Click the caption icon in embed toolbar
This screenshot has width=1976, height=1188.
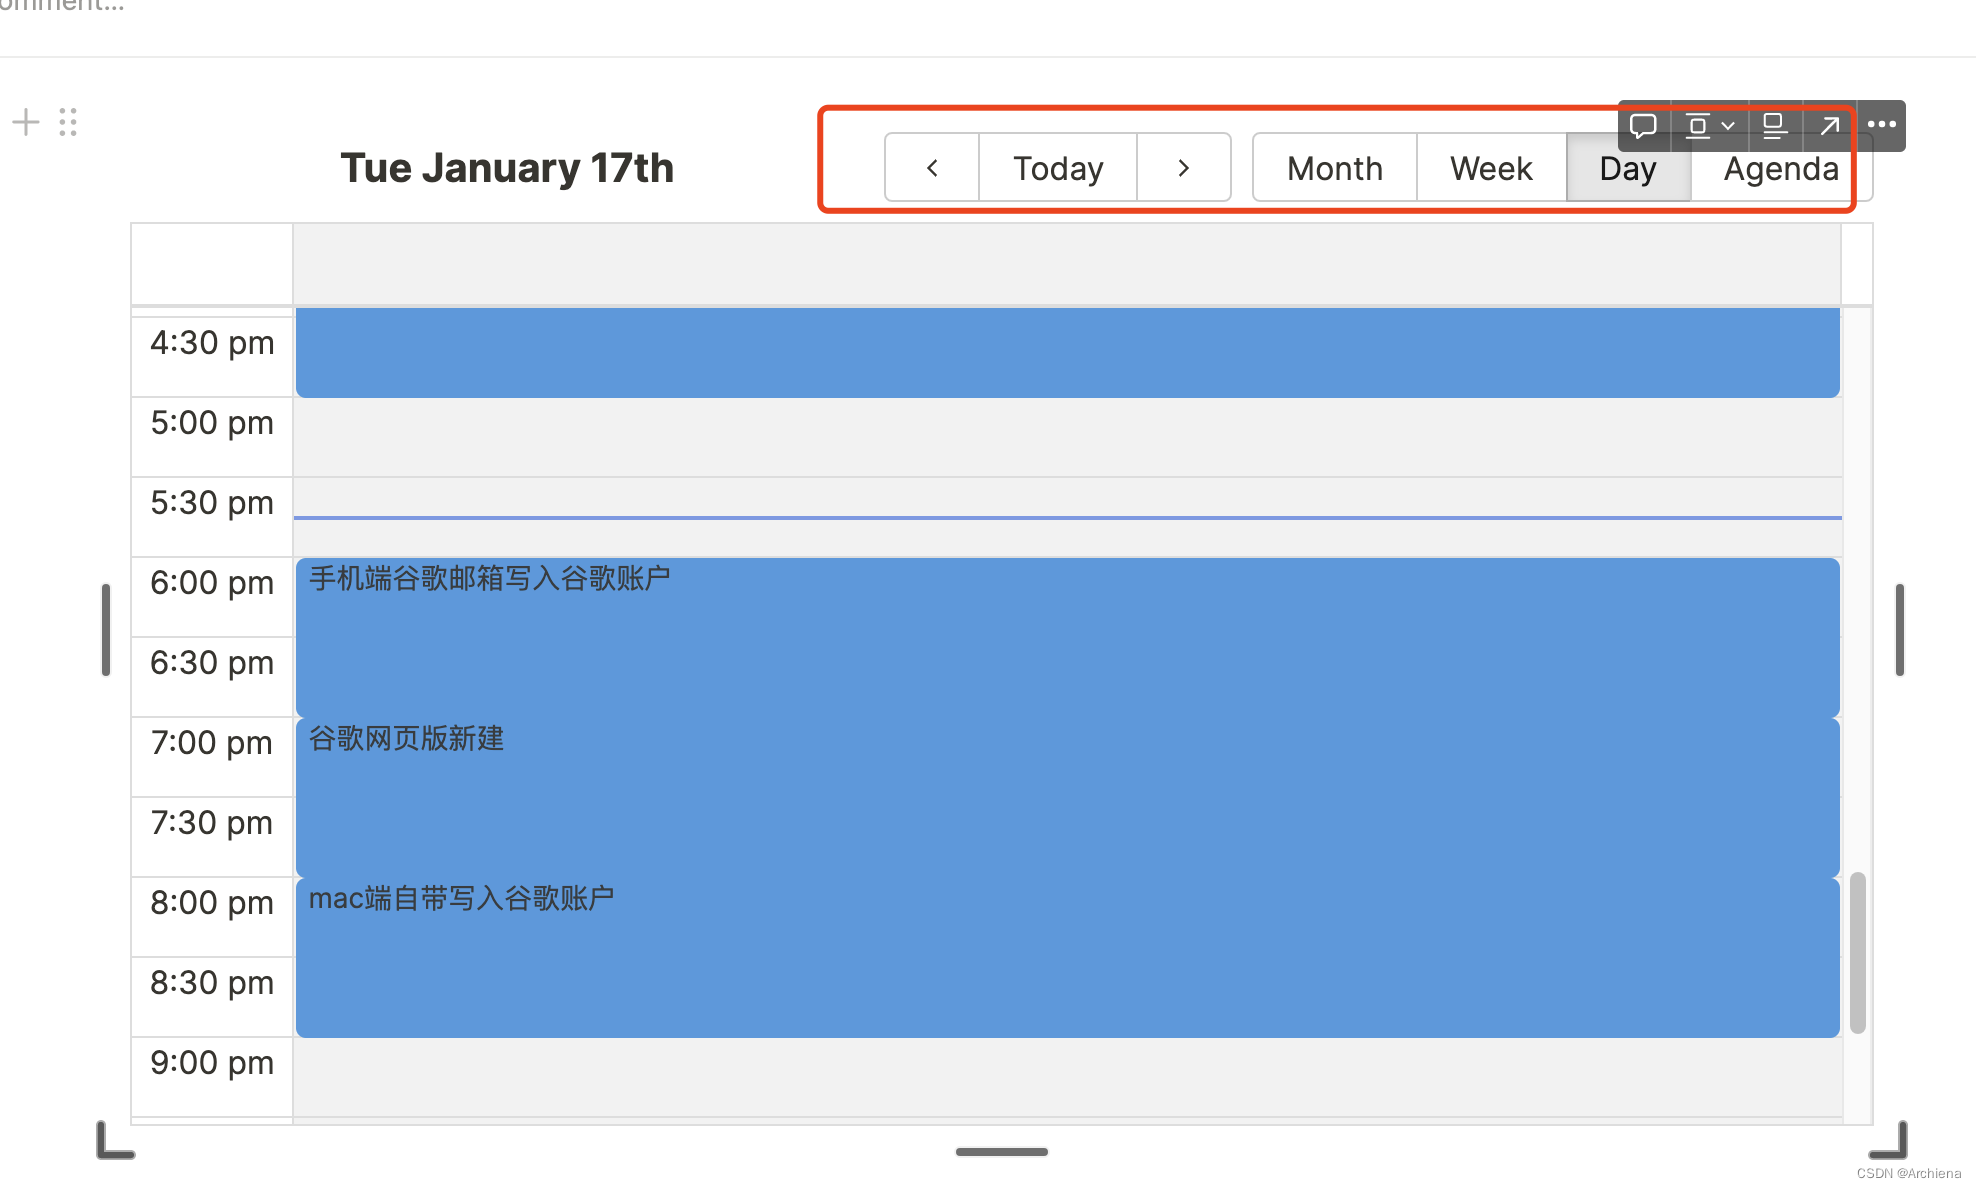tap(1774, 126)
